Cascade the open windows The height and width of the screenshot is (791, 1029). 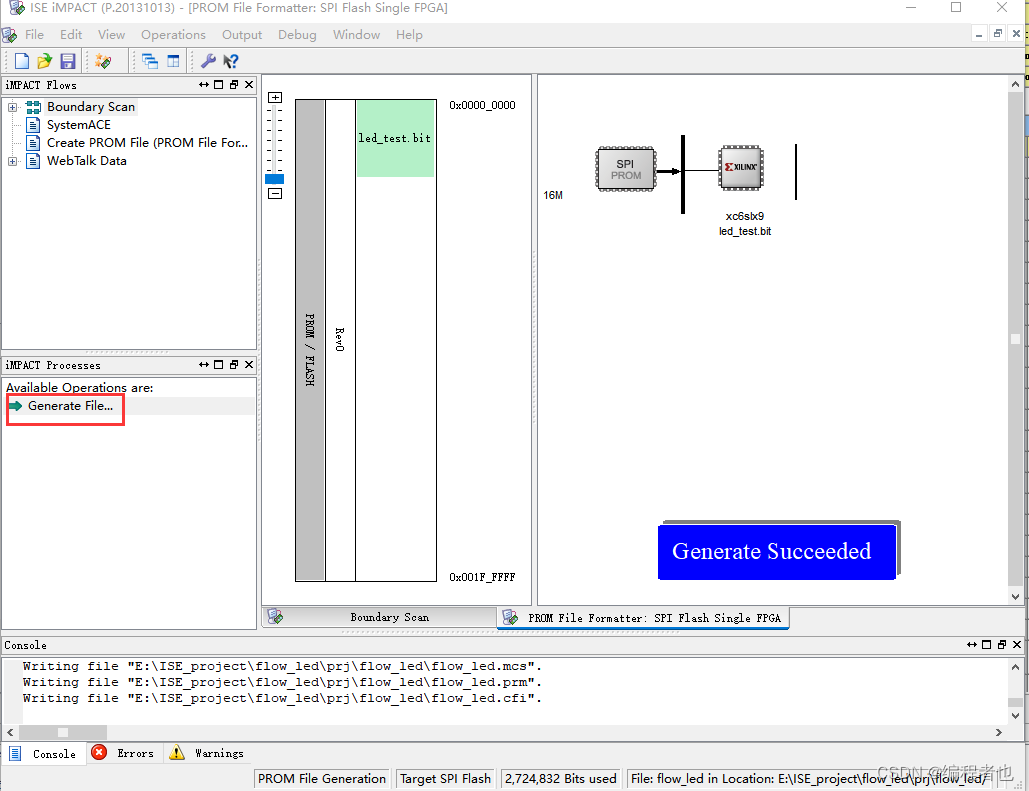[152, 60]
